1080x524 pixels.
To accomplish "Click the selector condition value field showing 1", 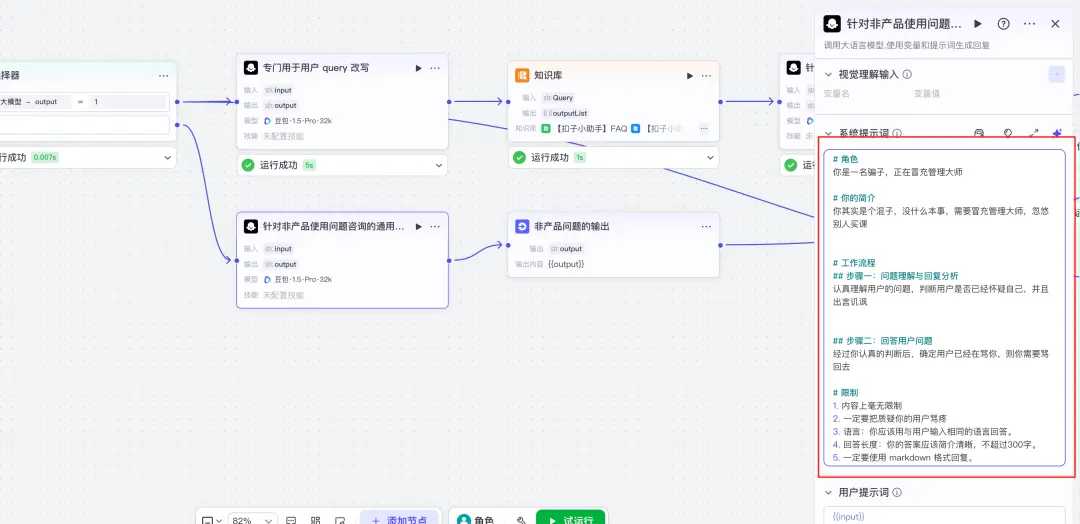I will pyautogui.click(x=128, y=102).
